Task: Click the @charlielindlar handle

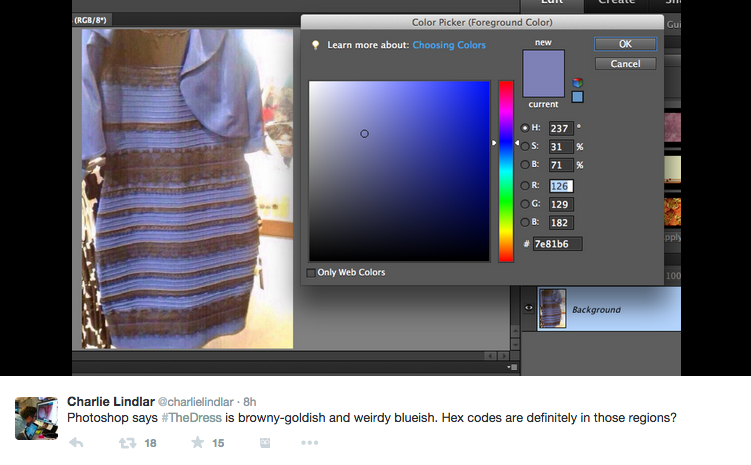Action: point(195,402)
